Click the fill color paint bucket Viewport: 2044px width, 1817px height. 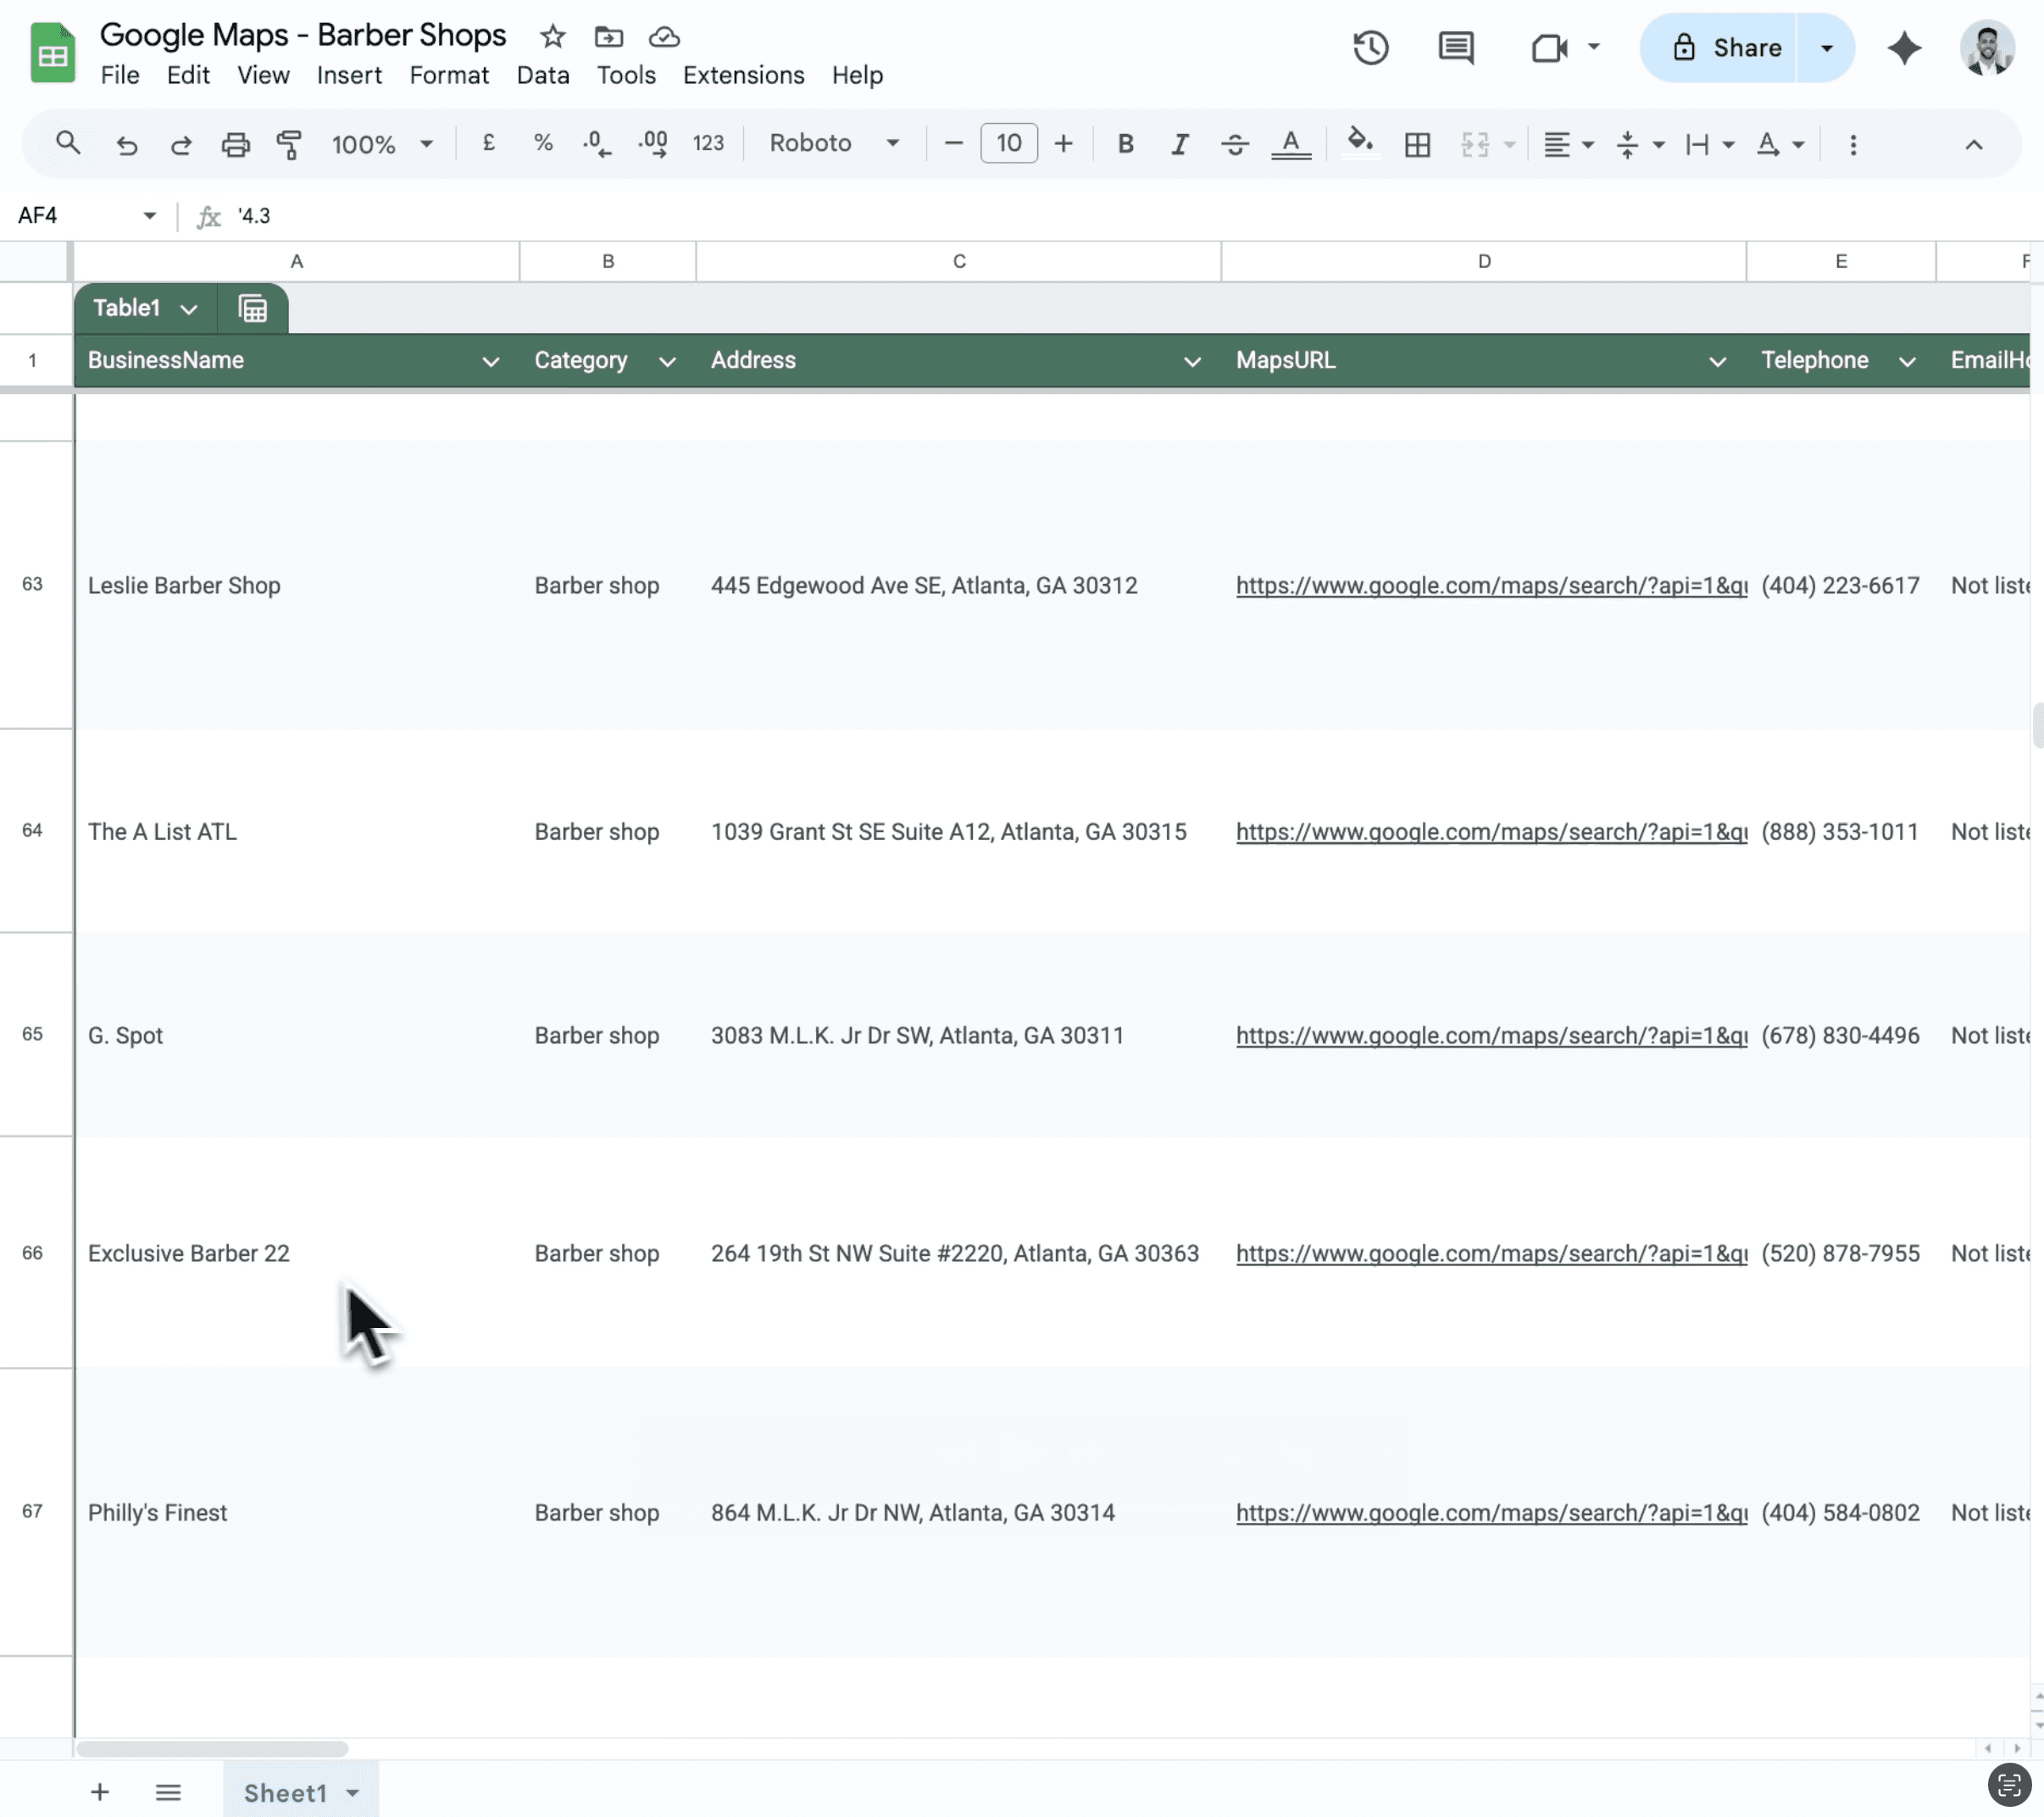point(1359,142)
